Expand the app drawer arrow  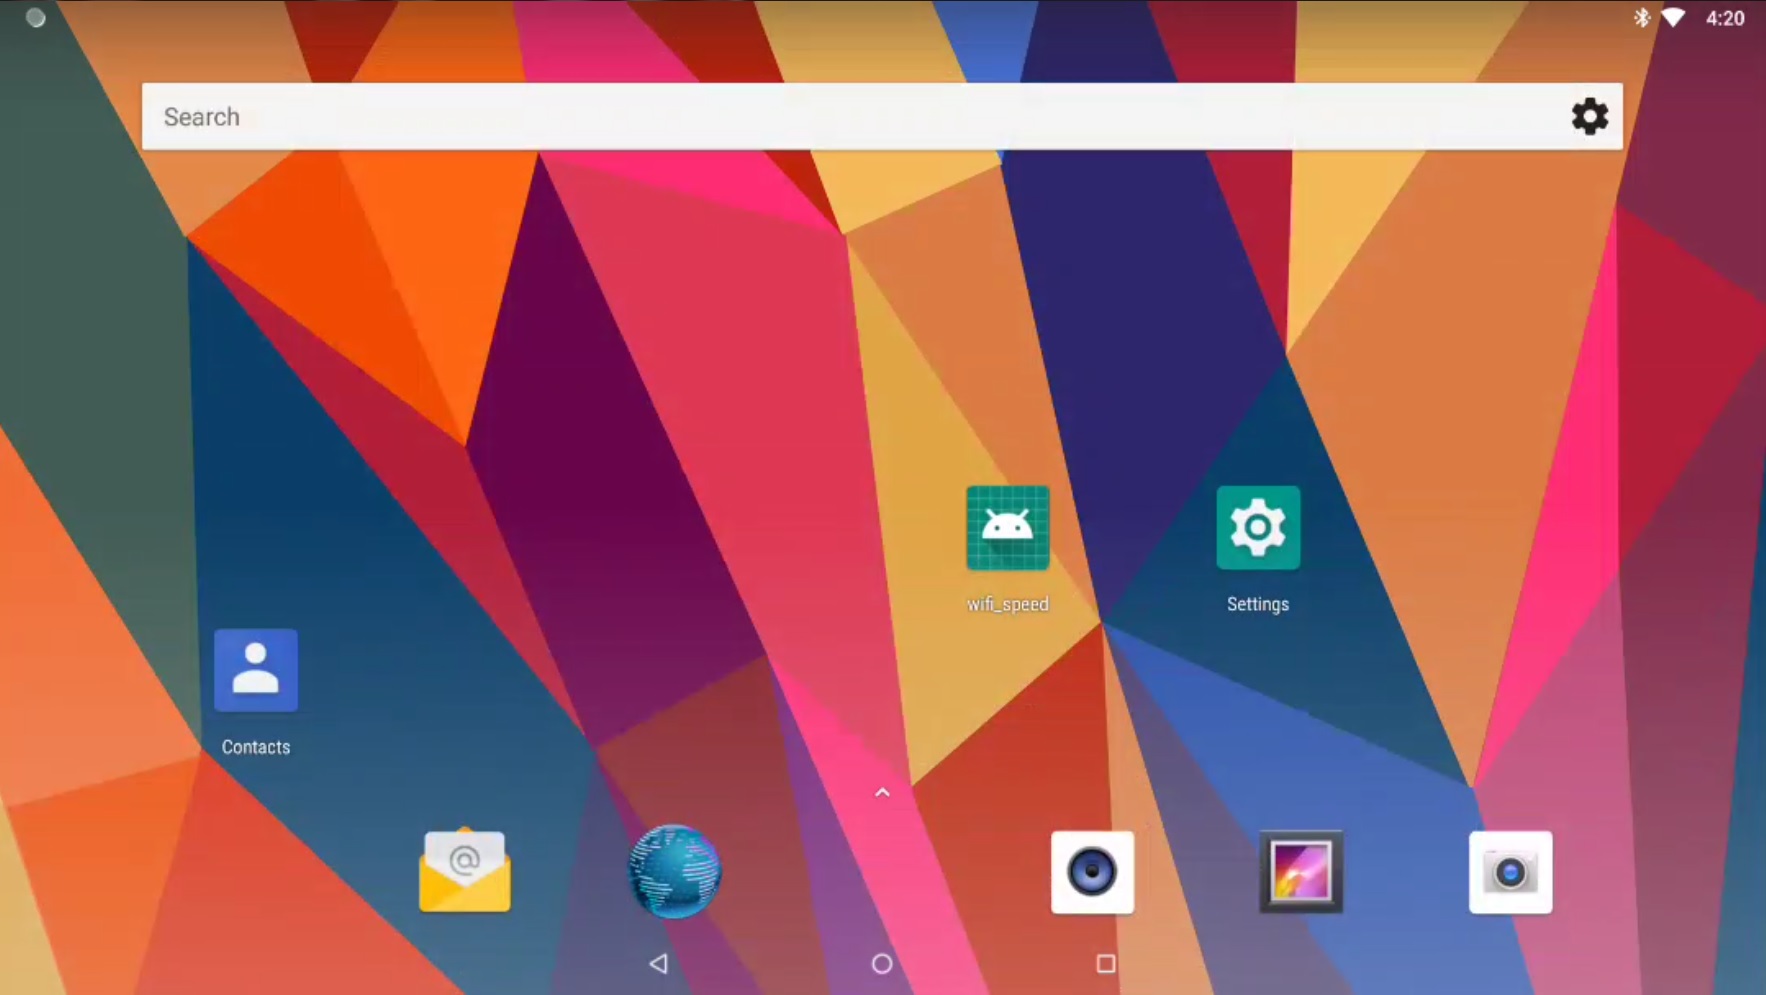[x=882, y=793]
